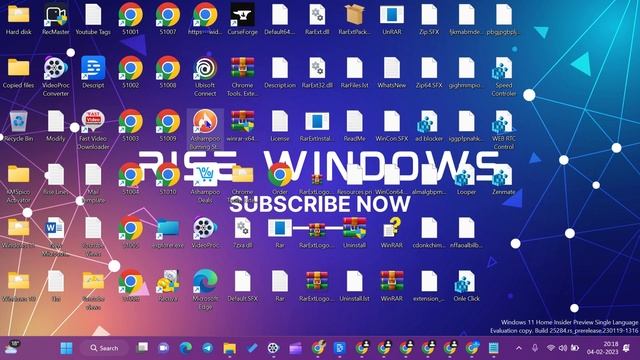Image resolution: width=640 pixels, height=360 pixels.
Task: Select the 7zra.dll file
Action: point(242,232)
